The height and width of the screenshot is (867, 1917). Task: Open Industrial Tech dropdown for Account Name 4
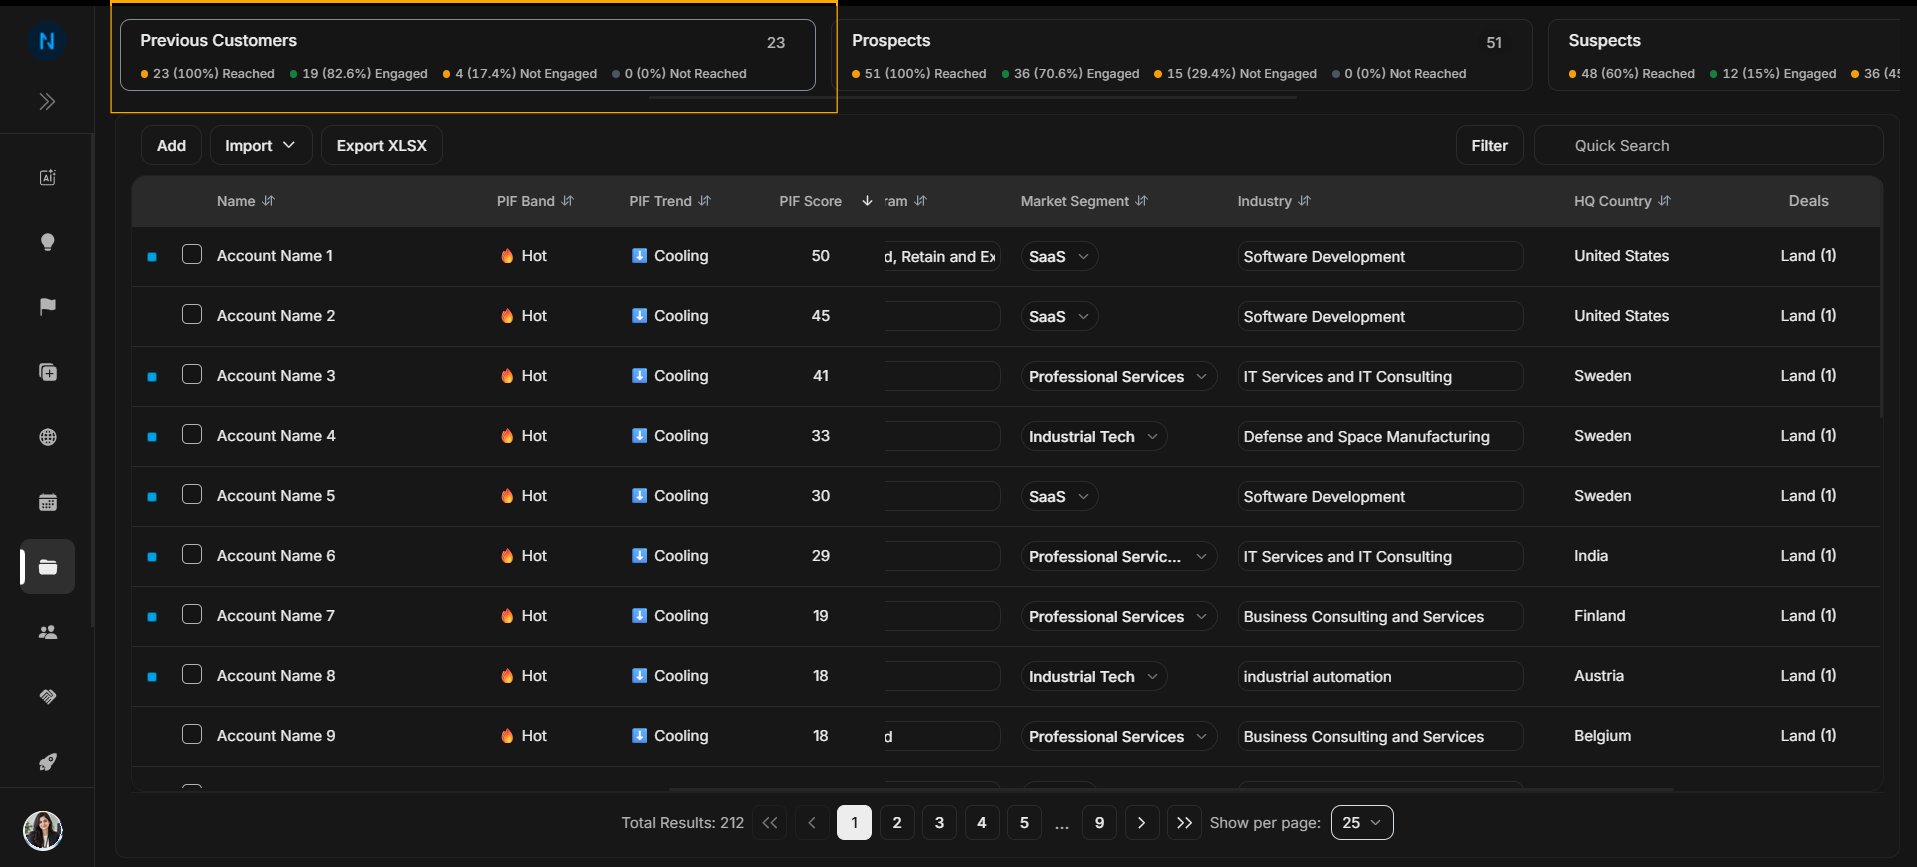pyautogui.click(x=1093, y=437)
